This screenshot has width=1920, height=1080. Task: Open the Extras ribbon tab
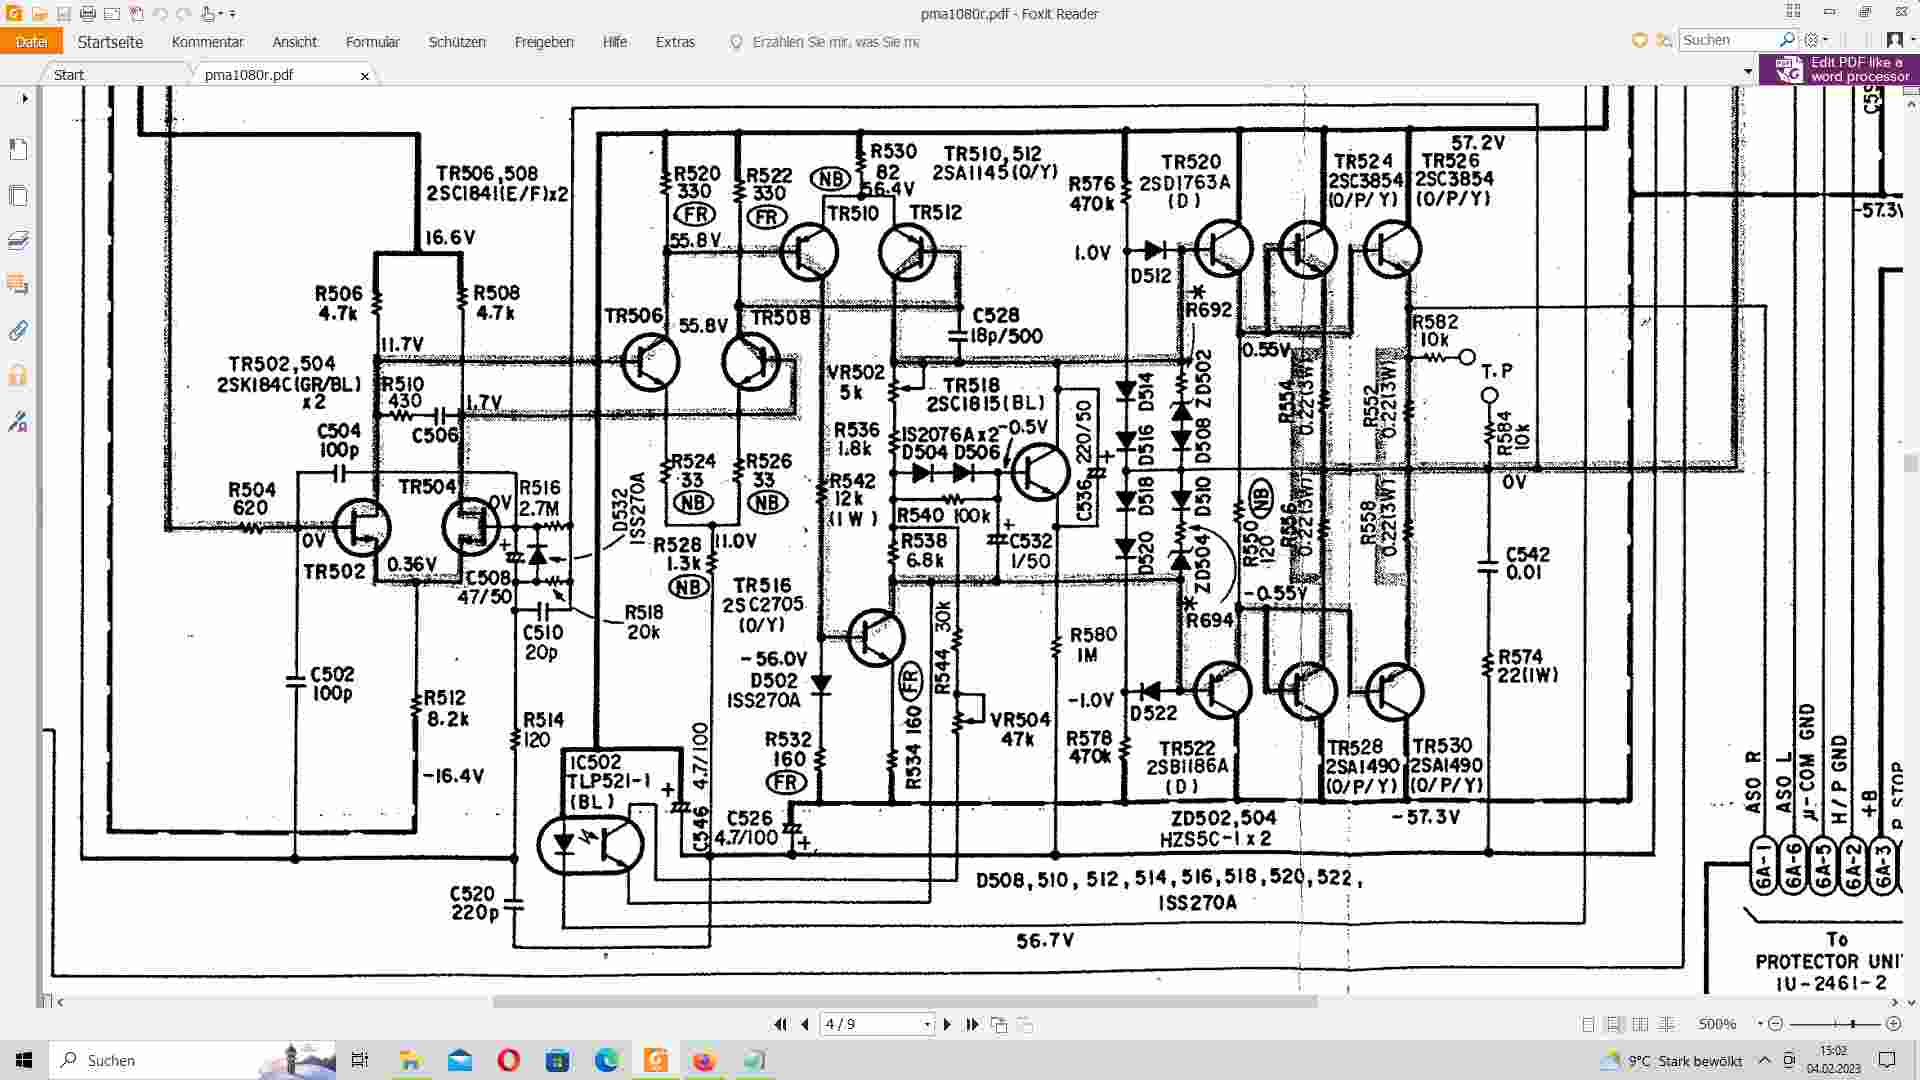[675, 42]
